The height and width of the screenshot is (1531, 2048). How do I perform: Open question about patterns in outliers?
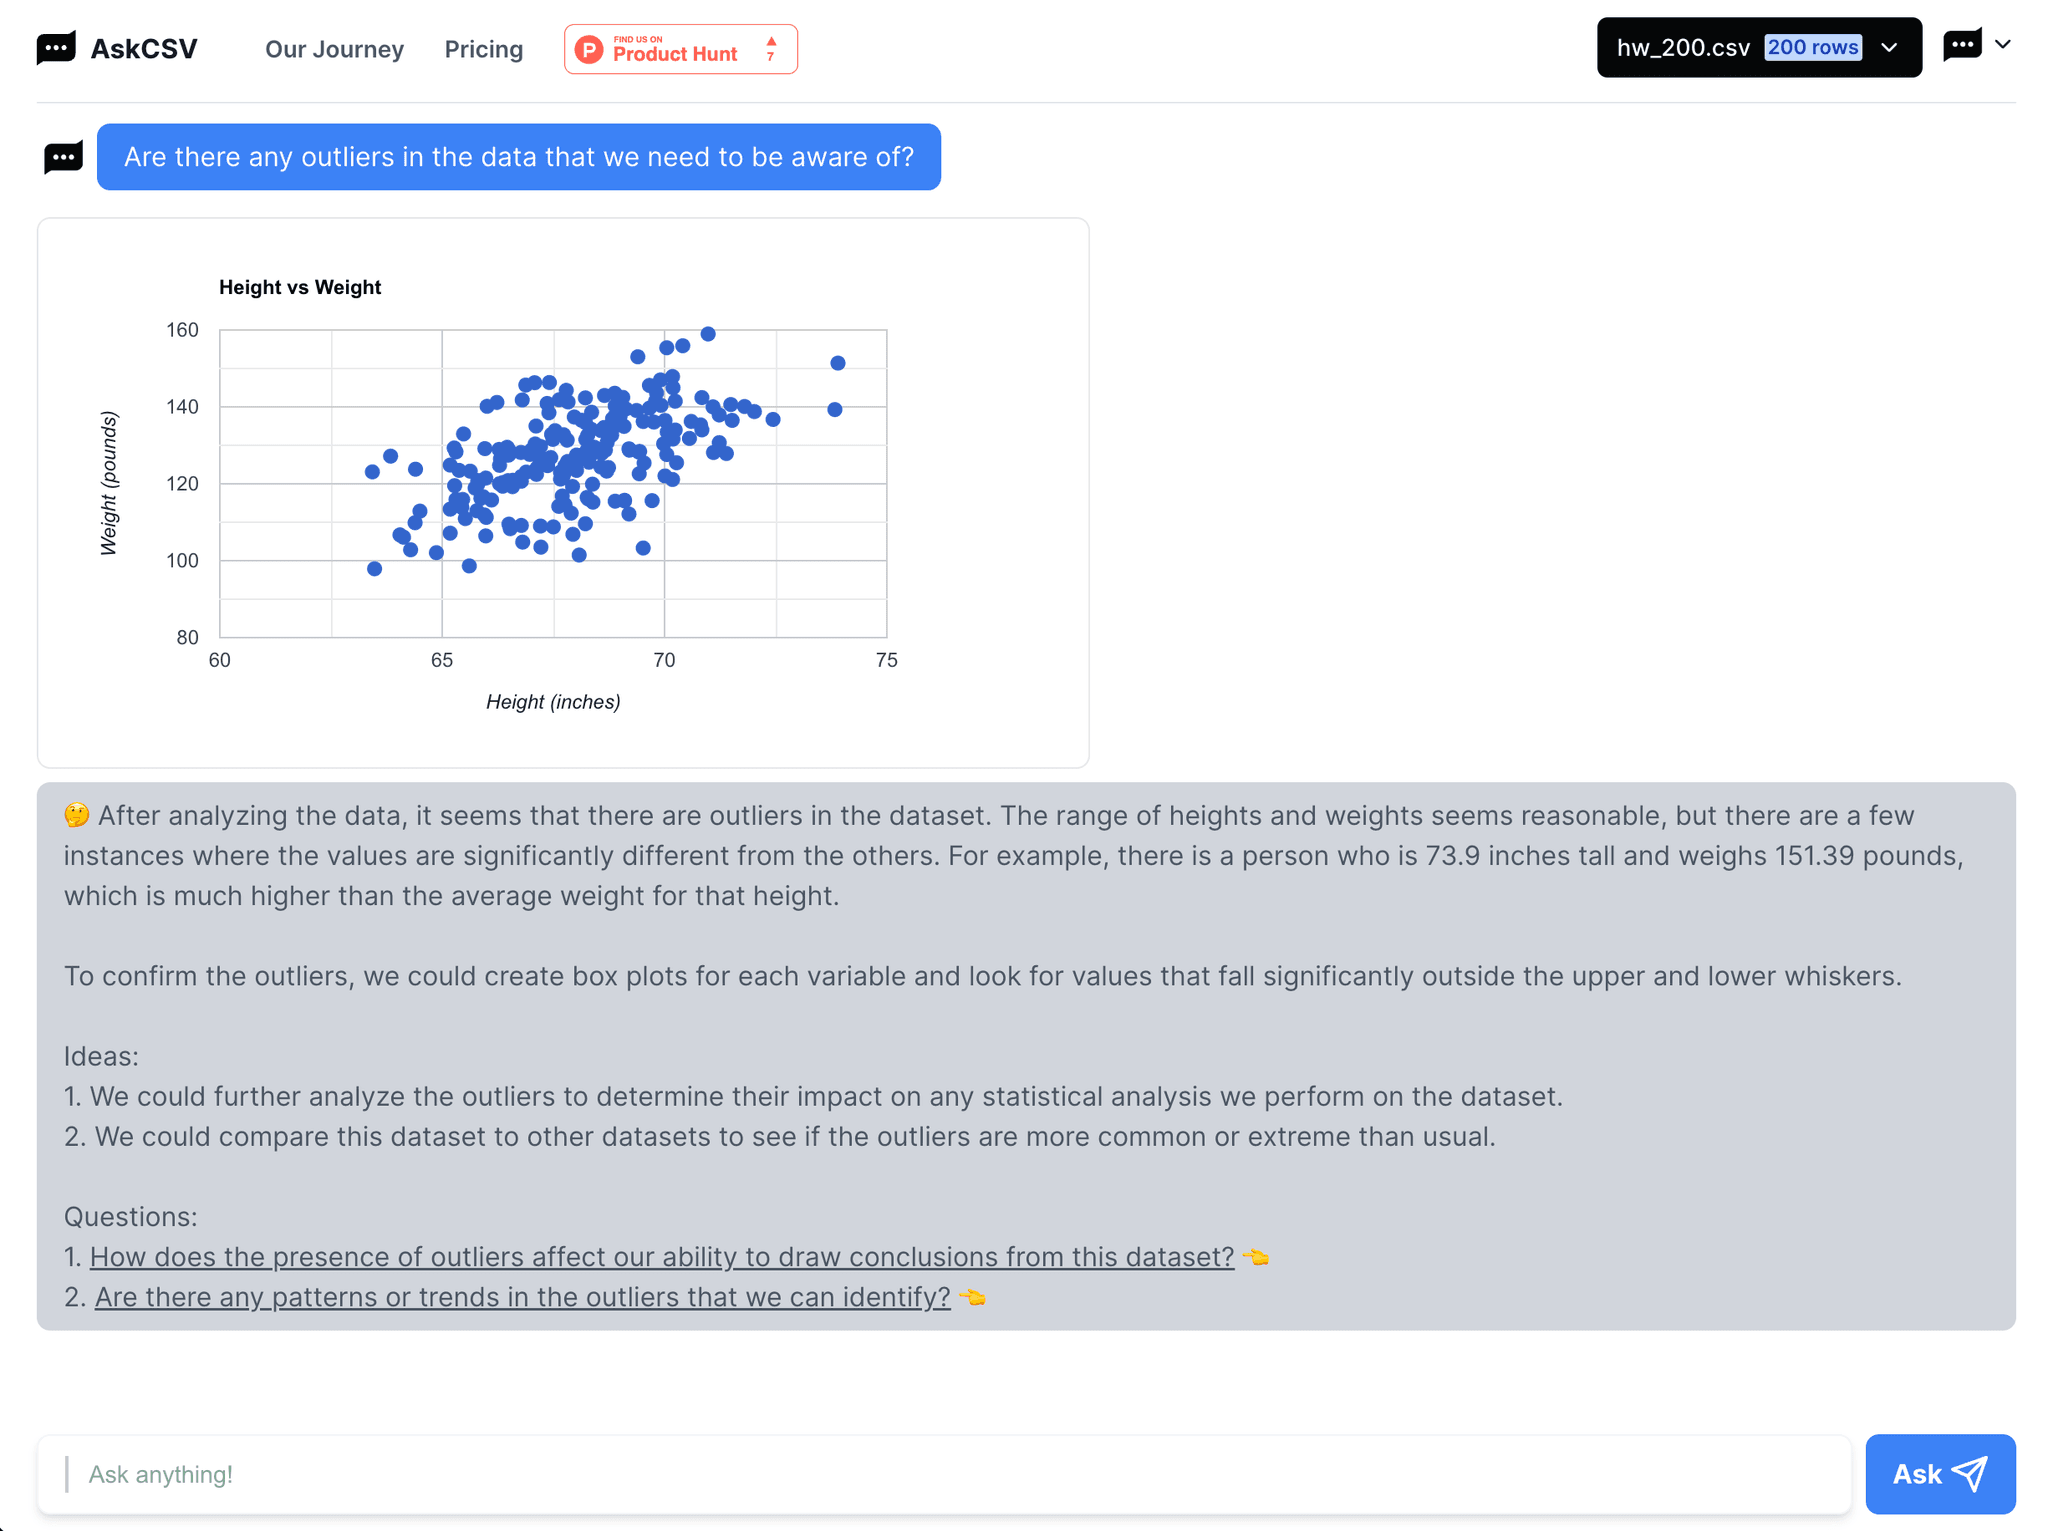click(522, 1297)
